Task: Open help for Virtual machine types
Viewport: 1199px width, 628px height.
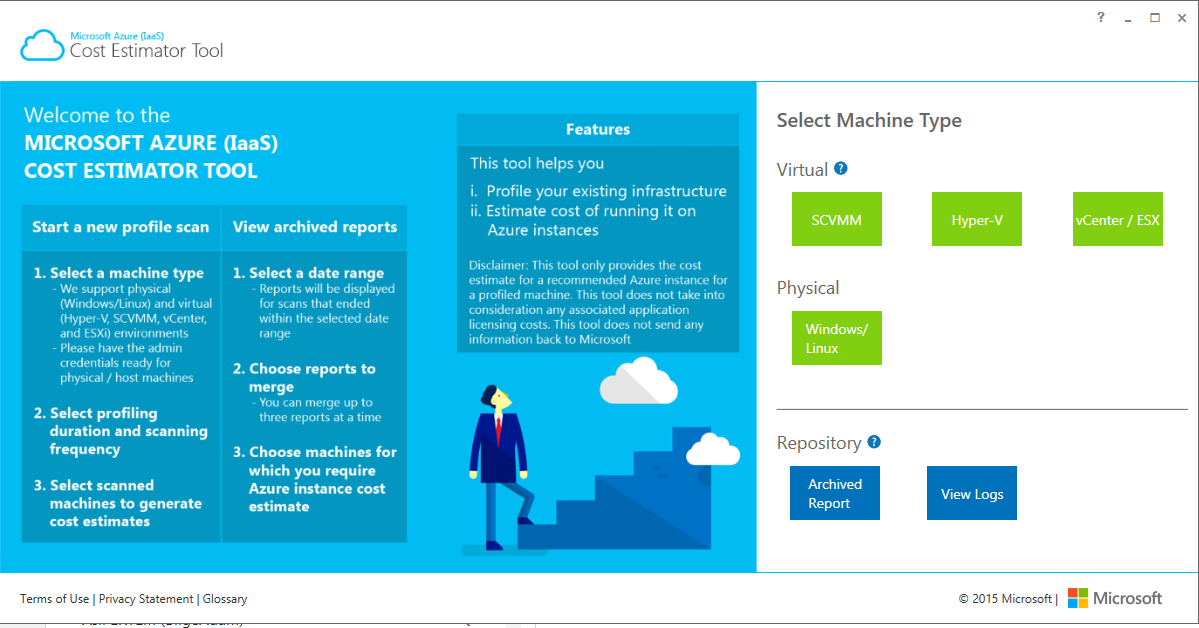Action: tap(840, 168)
